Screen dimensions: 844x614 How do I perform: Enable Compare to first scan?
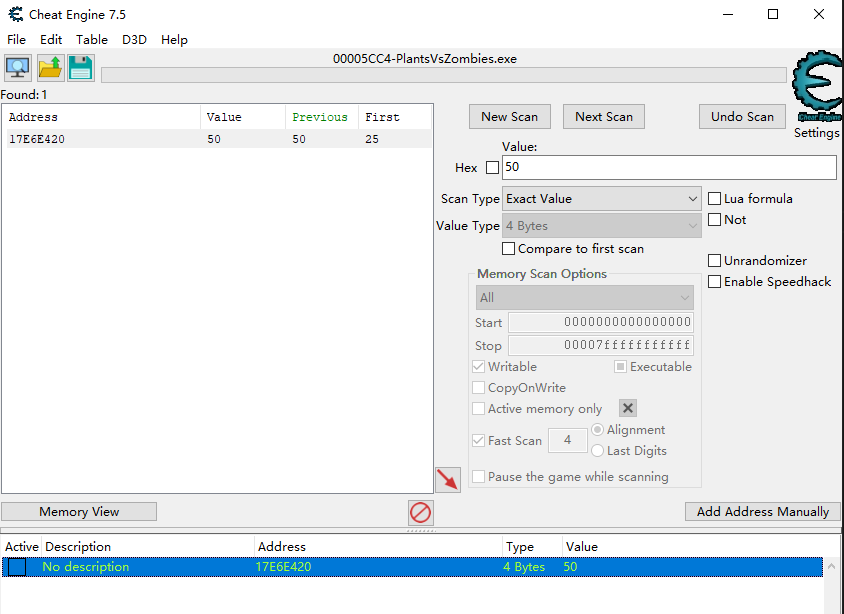coord(508,249)
